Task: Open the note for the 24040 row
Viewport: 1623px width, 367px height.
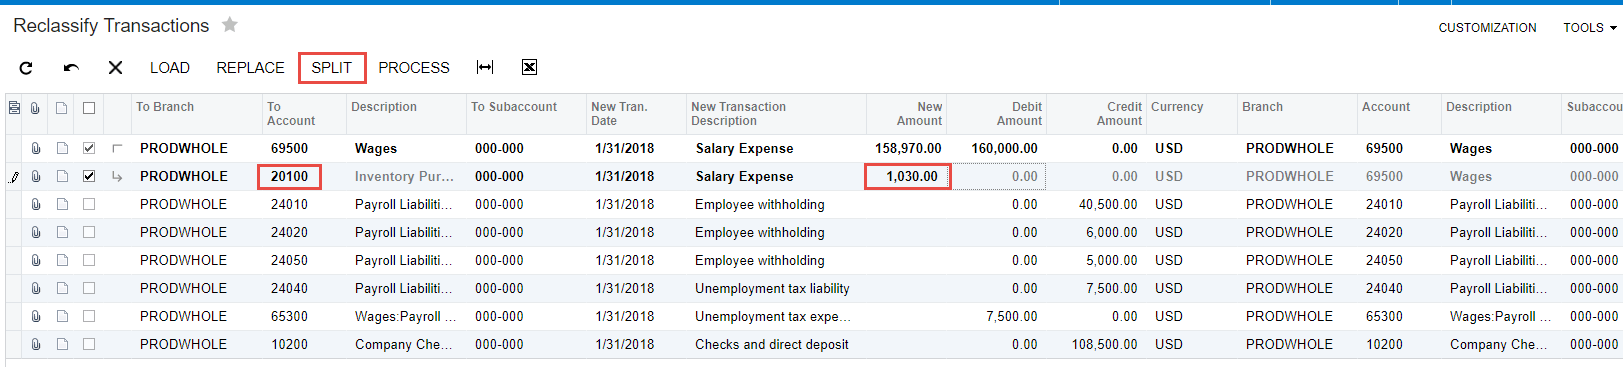Action: tap(62, 288)
